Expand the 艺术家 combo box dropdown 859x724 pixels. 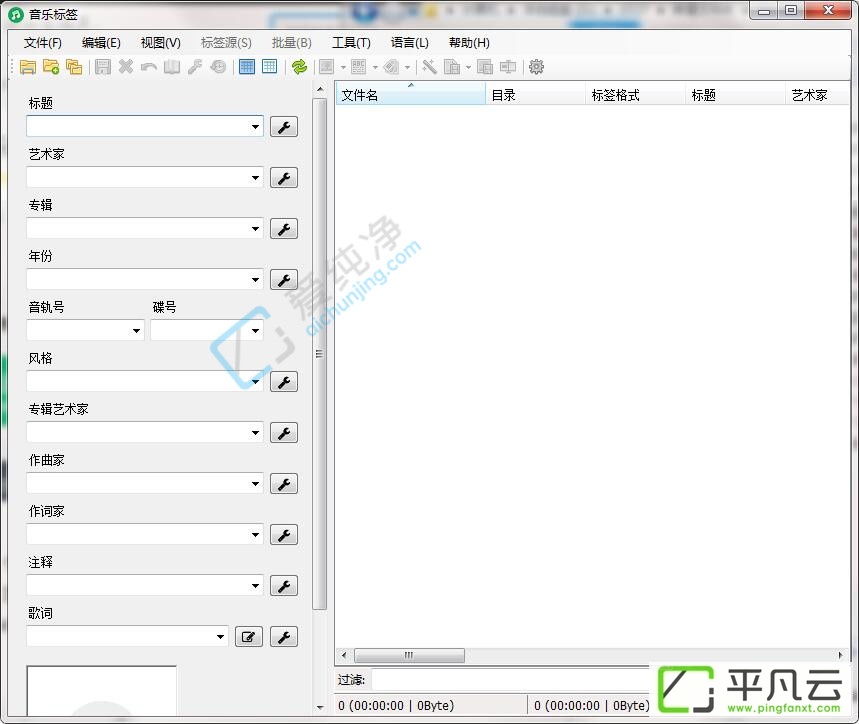click(x=255, y=178)
